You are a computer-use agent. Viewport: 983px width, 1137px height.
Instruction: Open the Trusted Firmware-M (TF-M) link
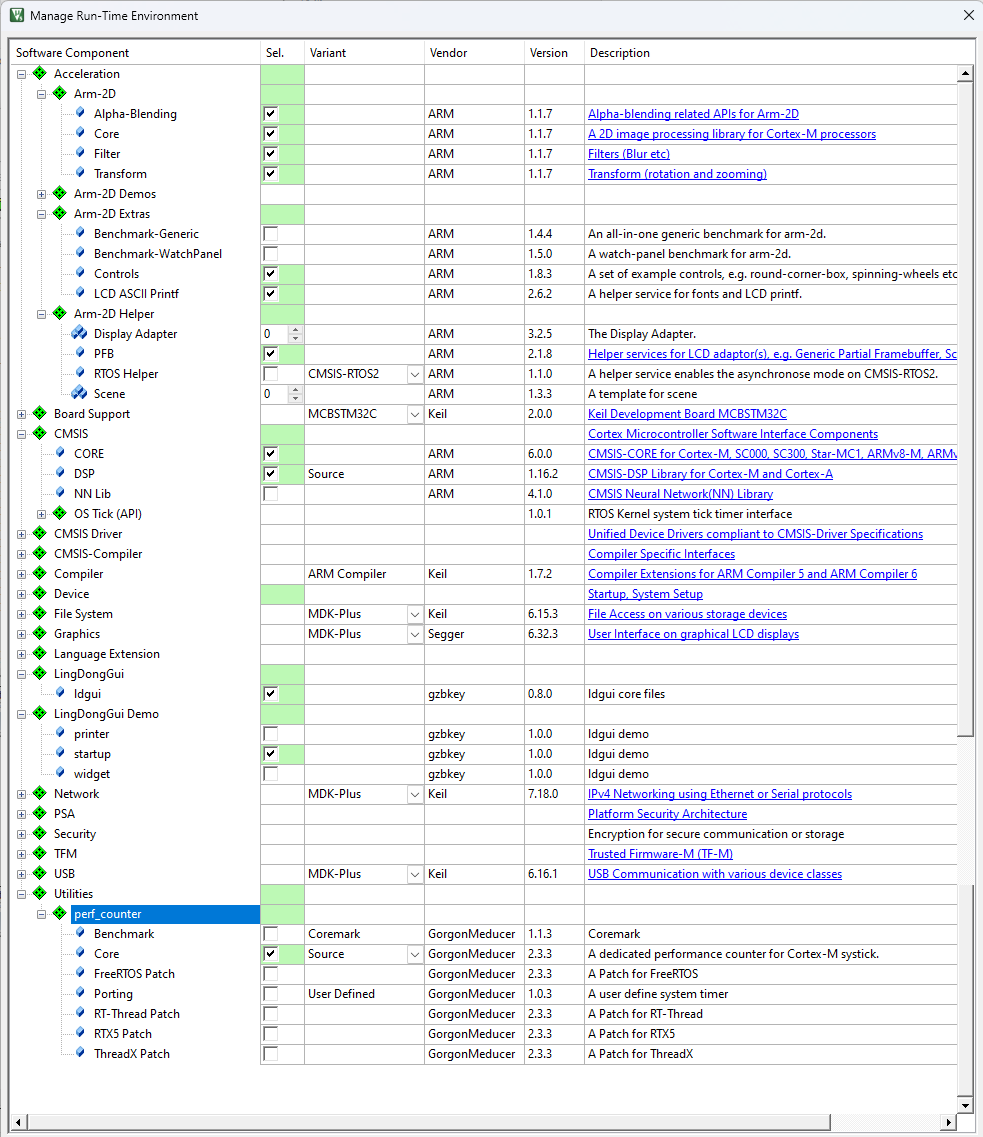click(x=660, y=853)
